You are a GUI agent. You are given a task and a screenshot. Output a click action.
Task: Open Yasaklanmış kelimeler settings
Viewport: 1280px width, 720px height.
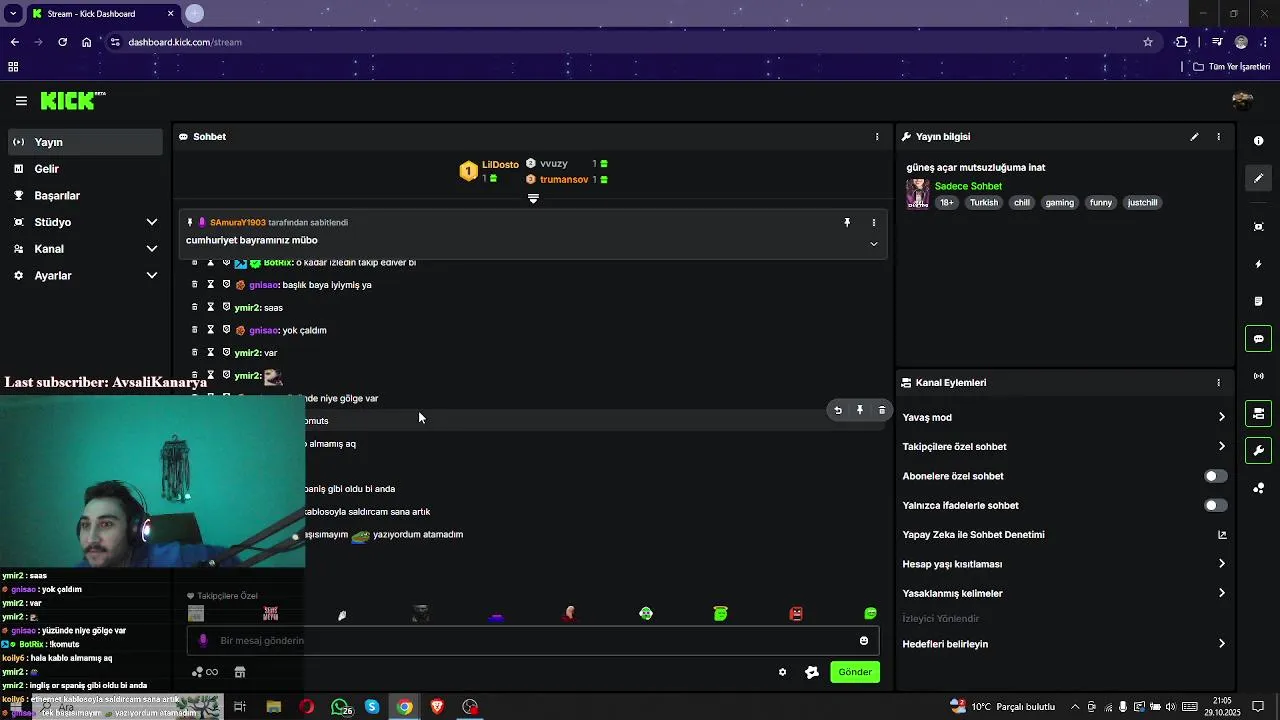click(1064, 593)
